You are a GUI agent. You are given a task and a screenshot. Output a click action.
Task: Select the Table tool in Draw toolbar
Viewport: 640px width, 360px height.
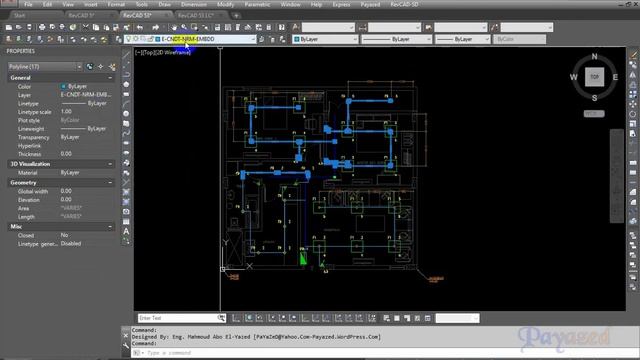[x=126, y=221]
